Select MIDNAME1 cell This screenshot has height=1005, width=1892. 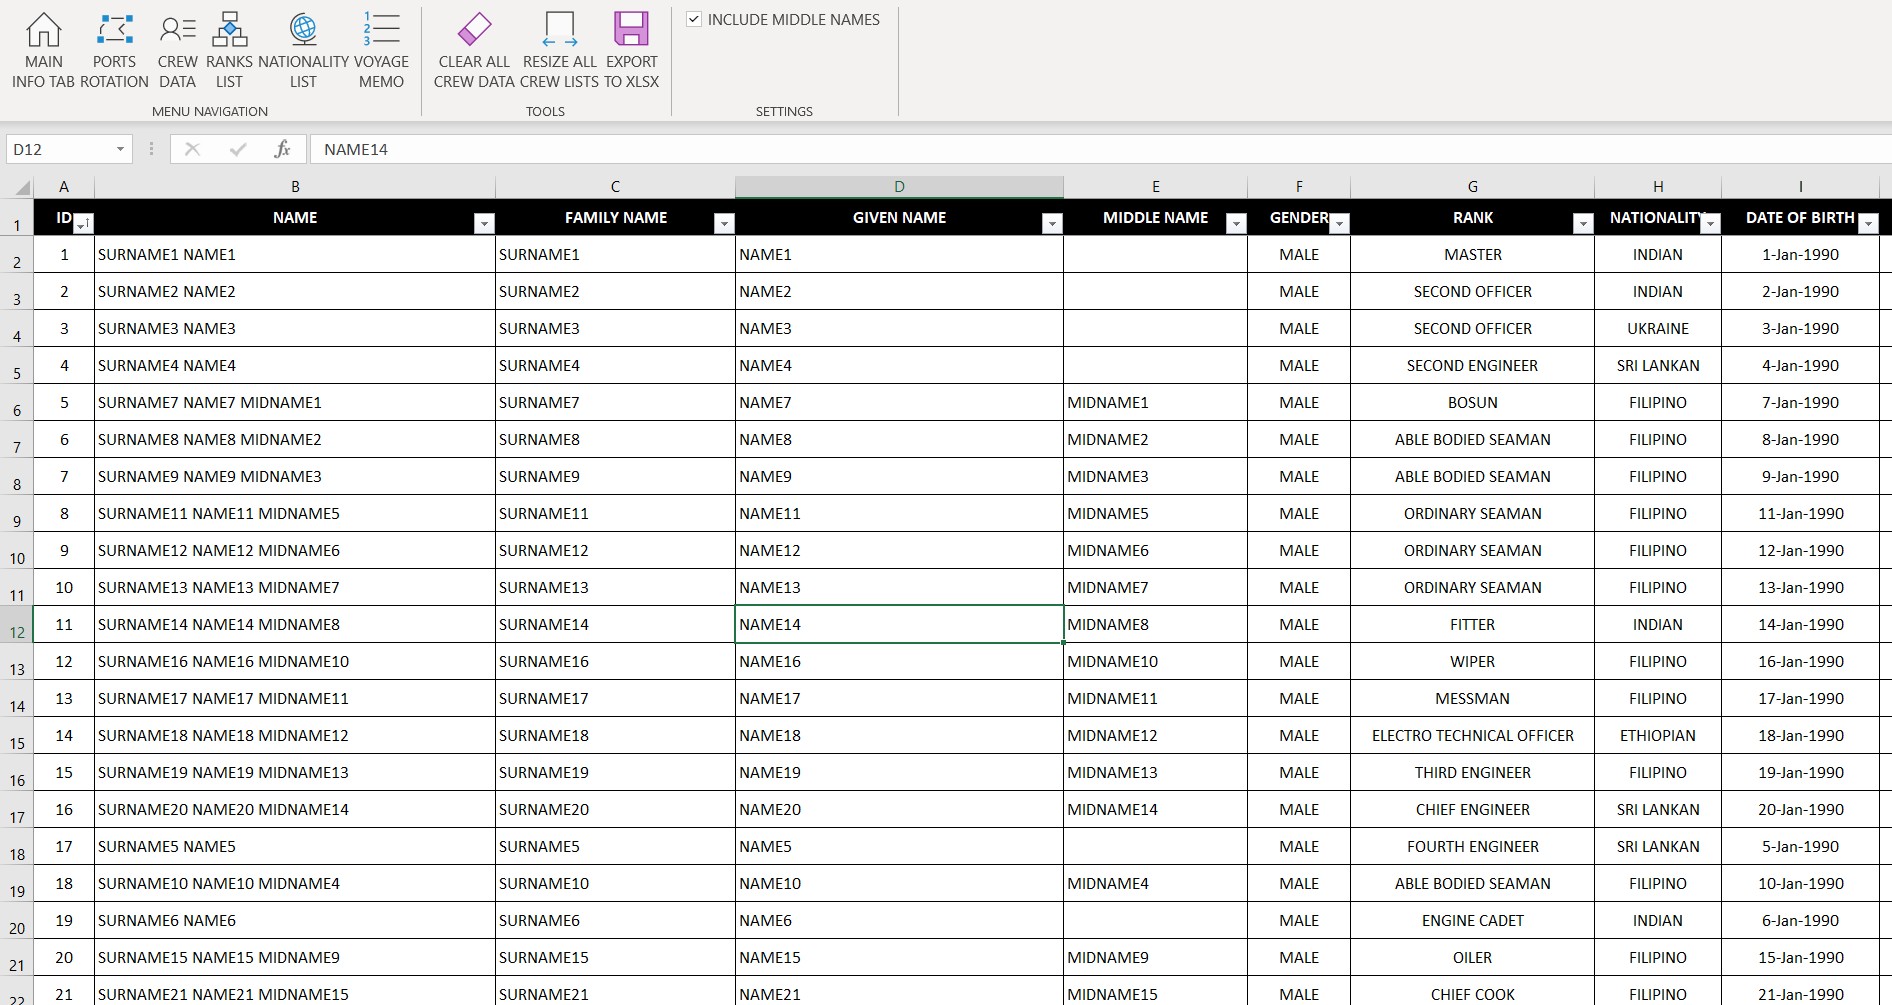(x=1155, y=402)
